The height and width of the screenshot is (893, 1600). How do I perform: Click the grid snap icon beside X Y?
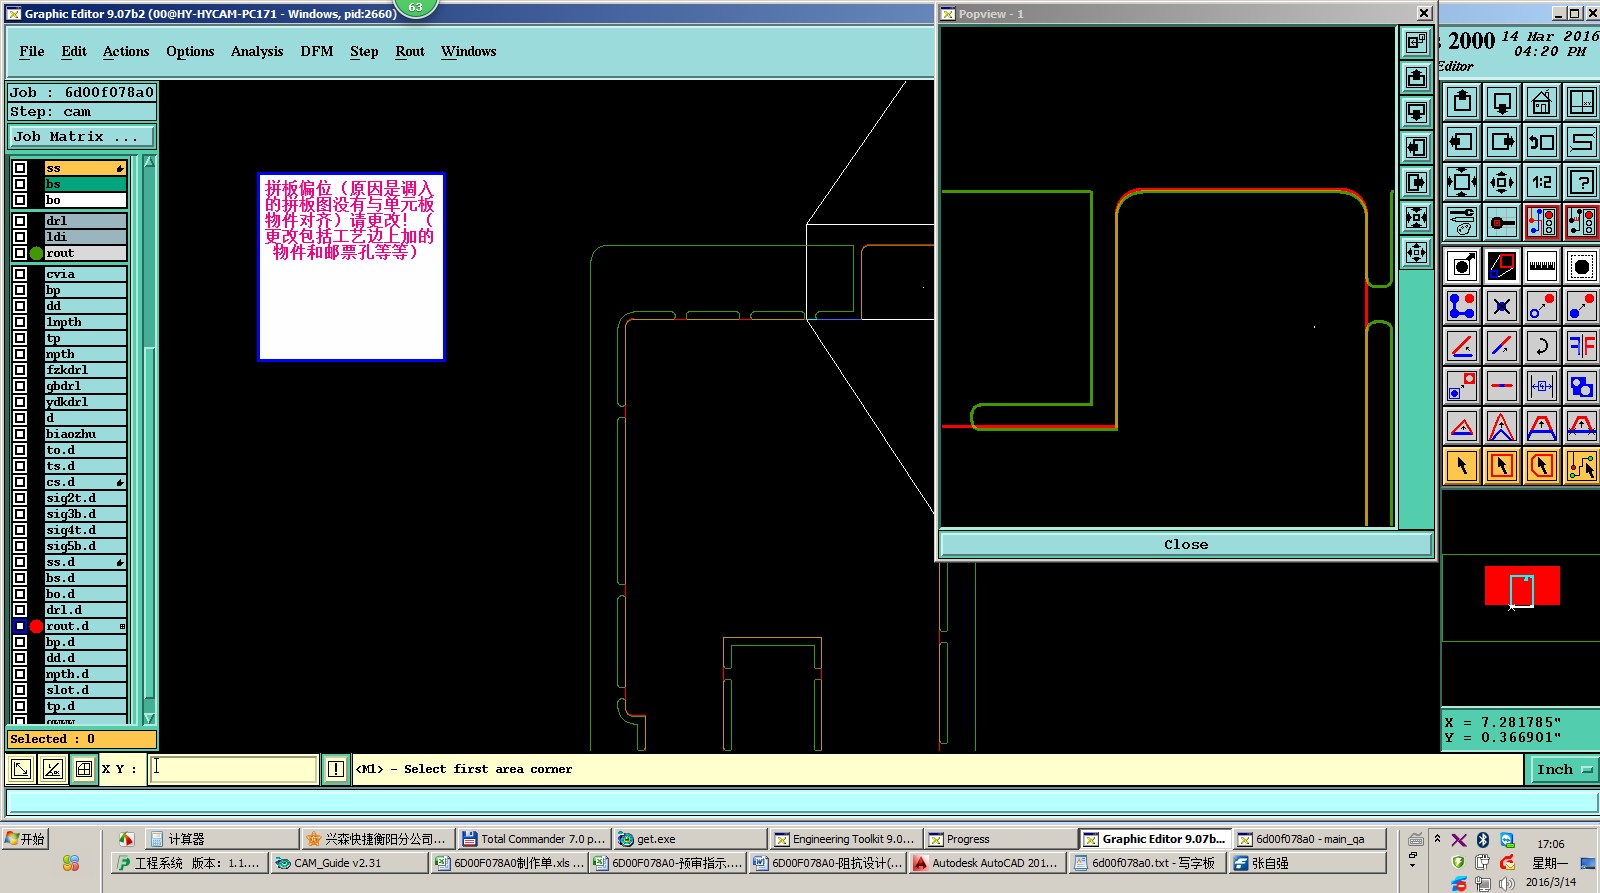84,769
